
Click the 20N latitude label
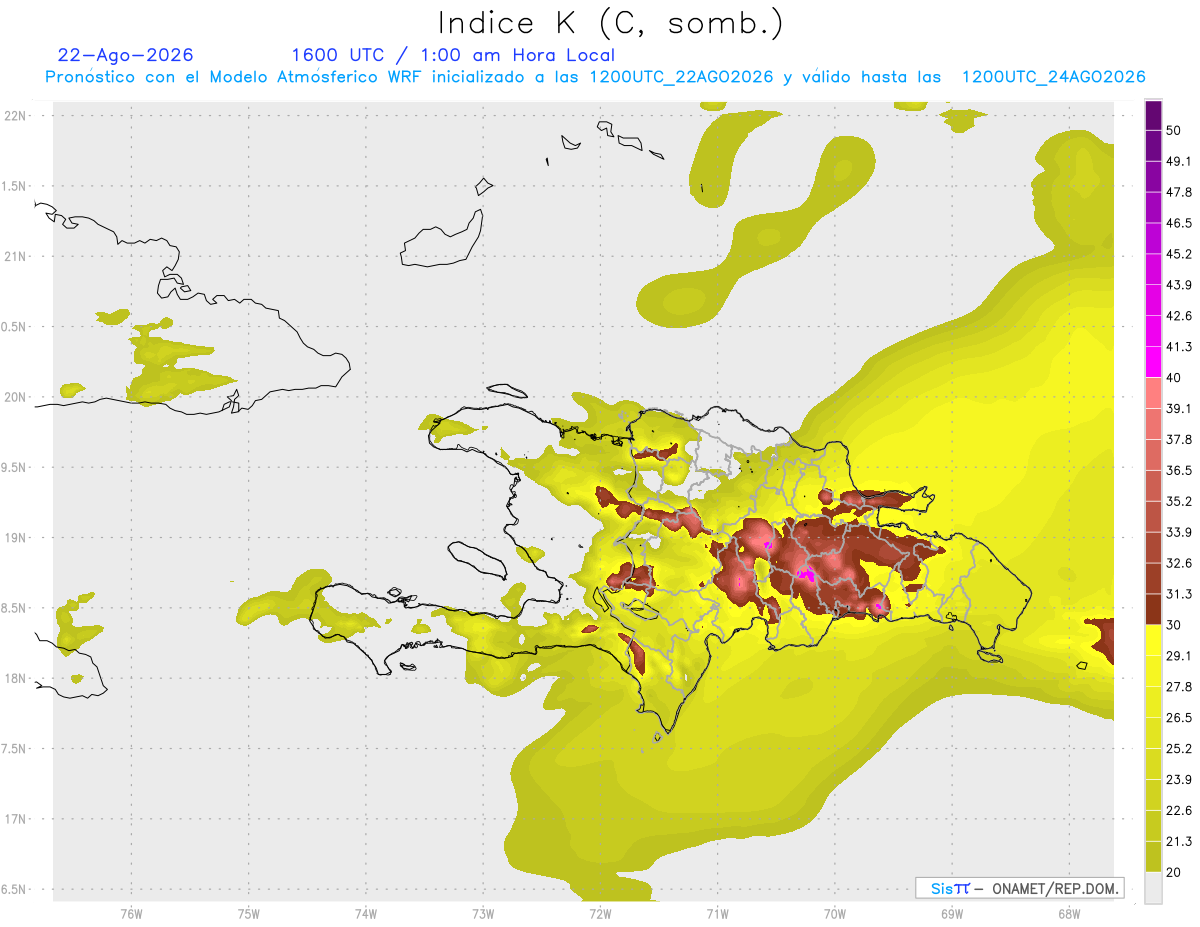16,397
